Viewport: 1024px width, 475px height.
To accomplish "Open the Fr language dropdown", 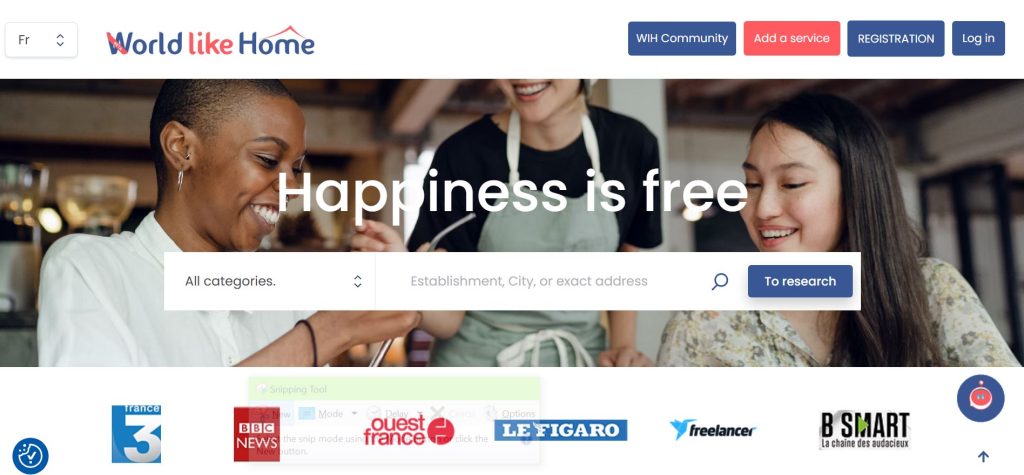I will click(41, 40).
